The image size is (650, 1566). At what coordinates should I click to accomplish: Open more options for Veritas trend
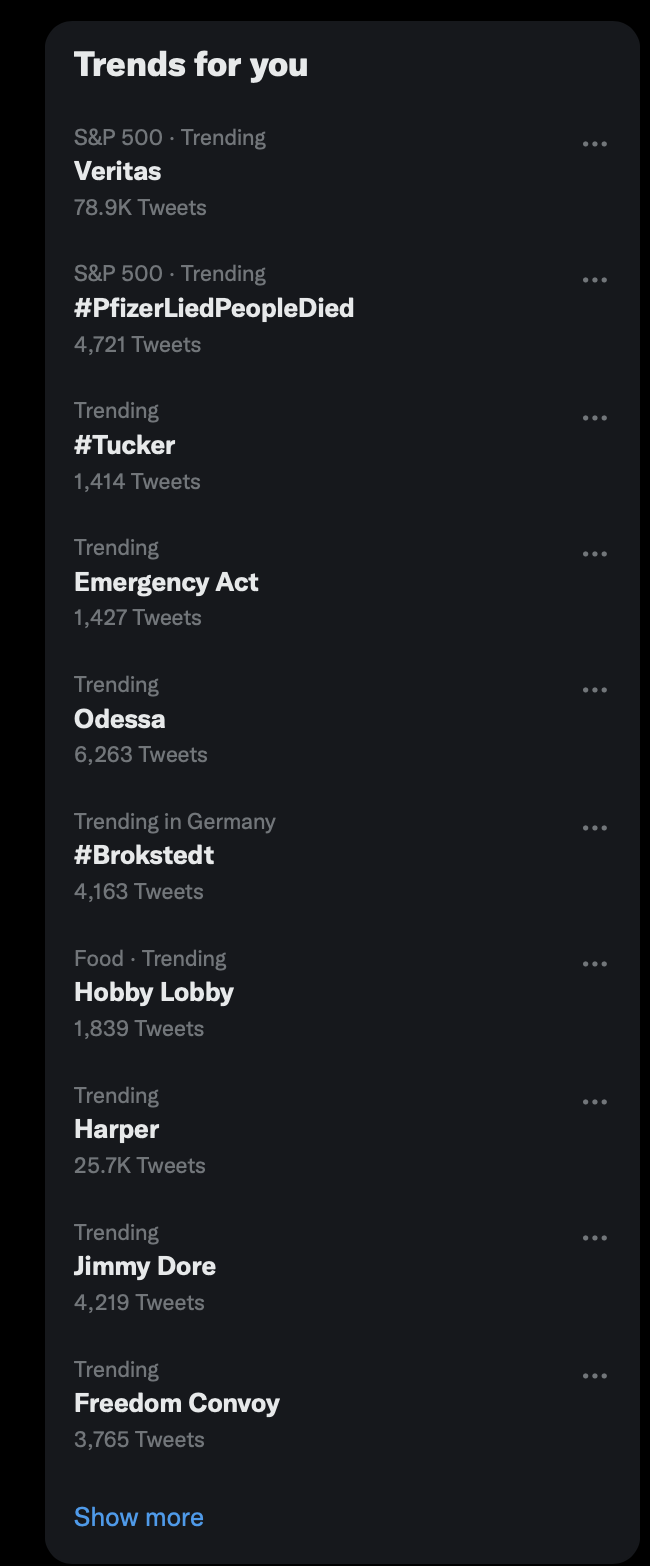[x=595, y=144]
